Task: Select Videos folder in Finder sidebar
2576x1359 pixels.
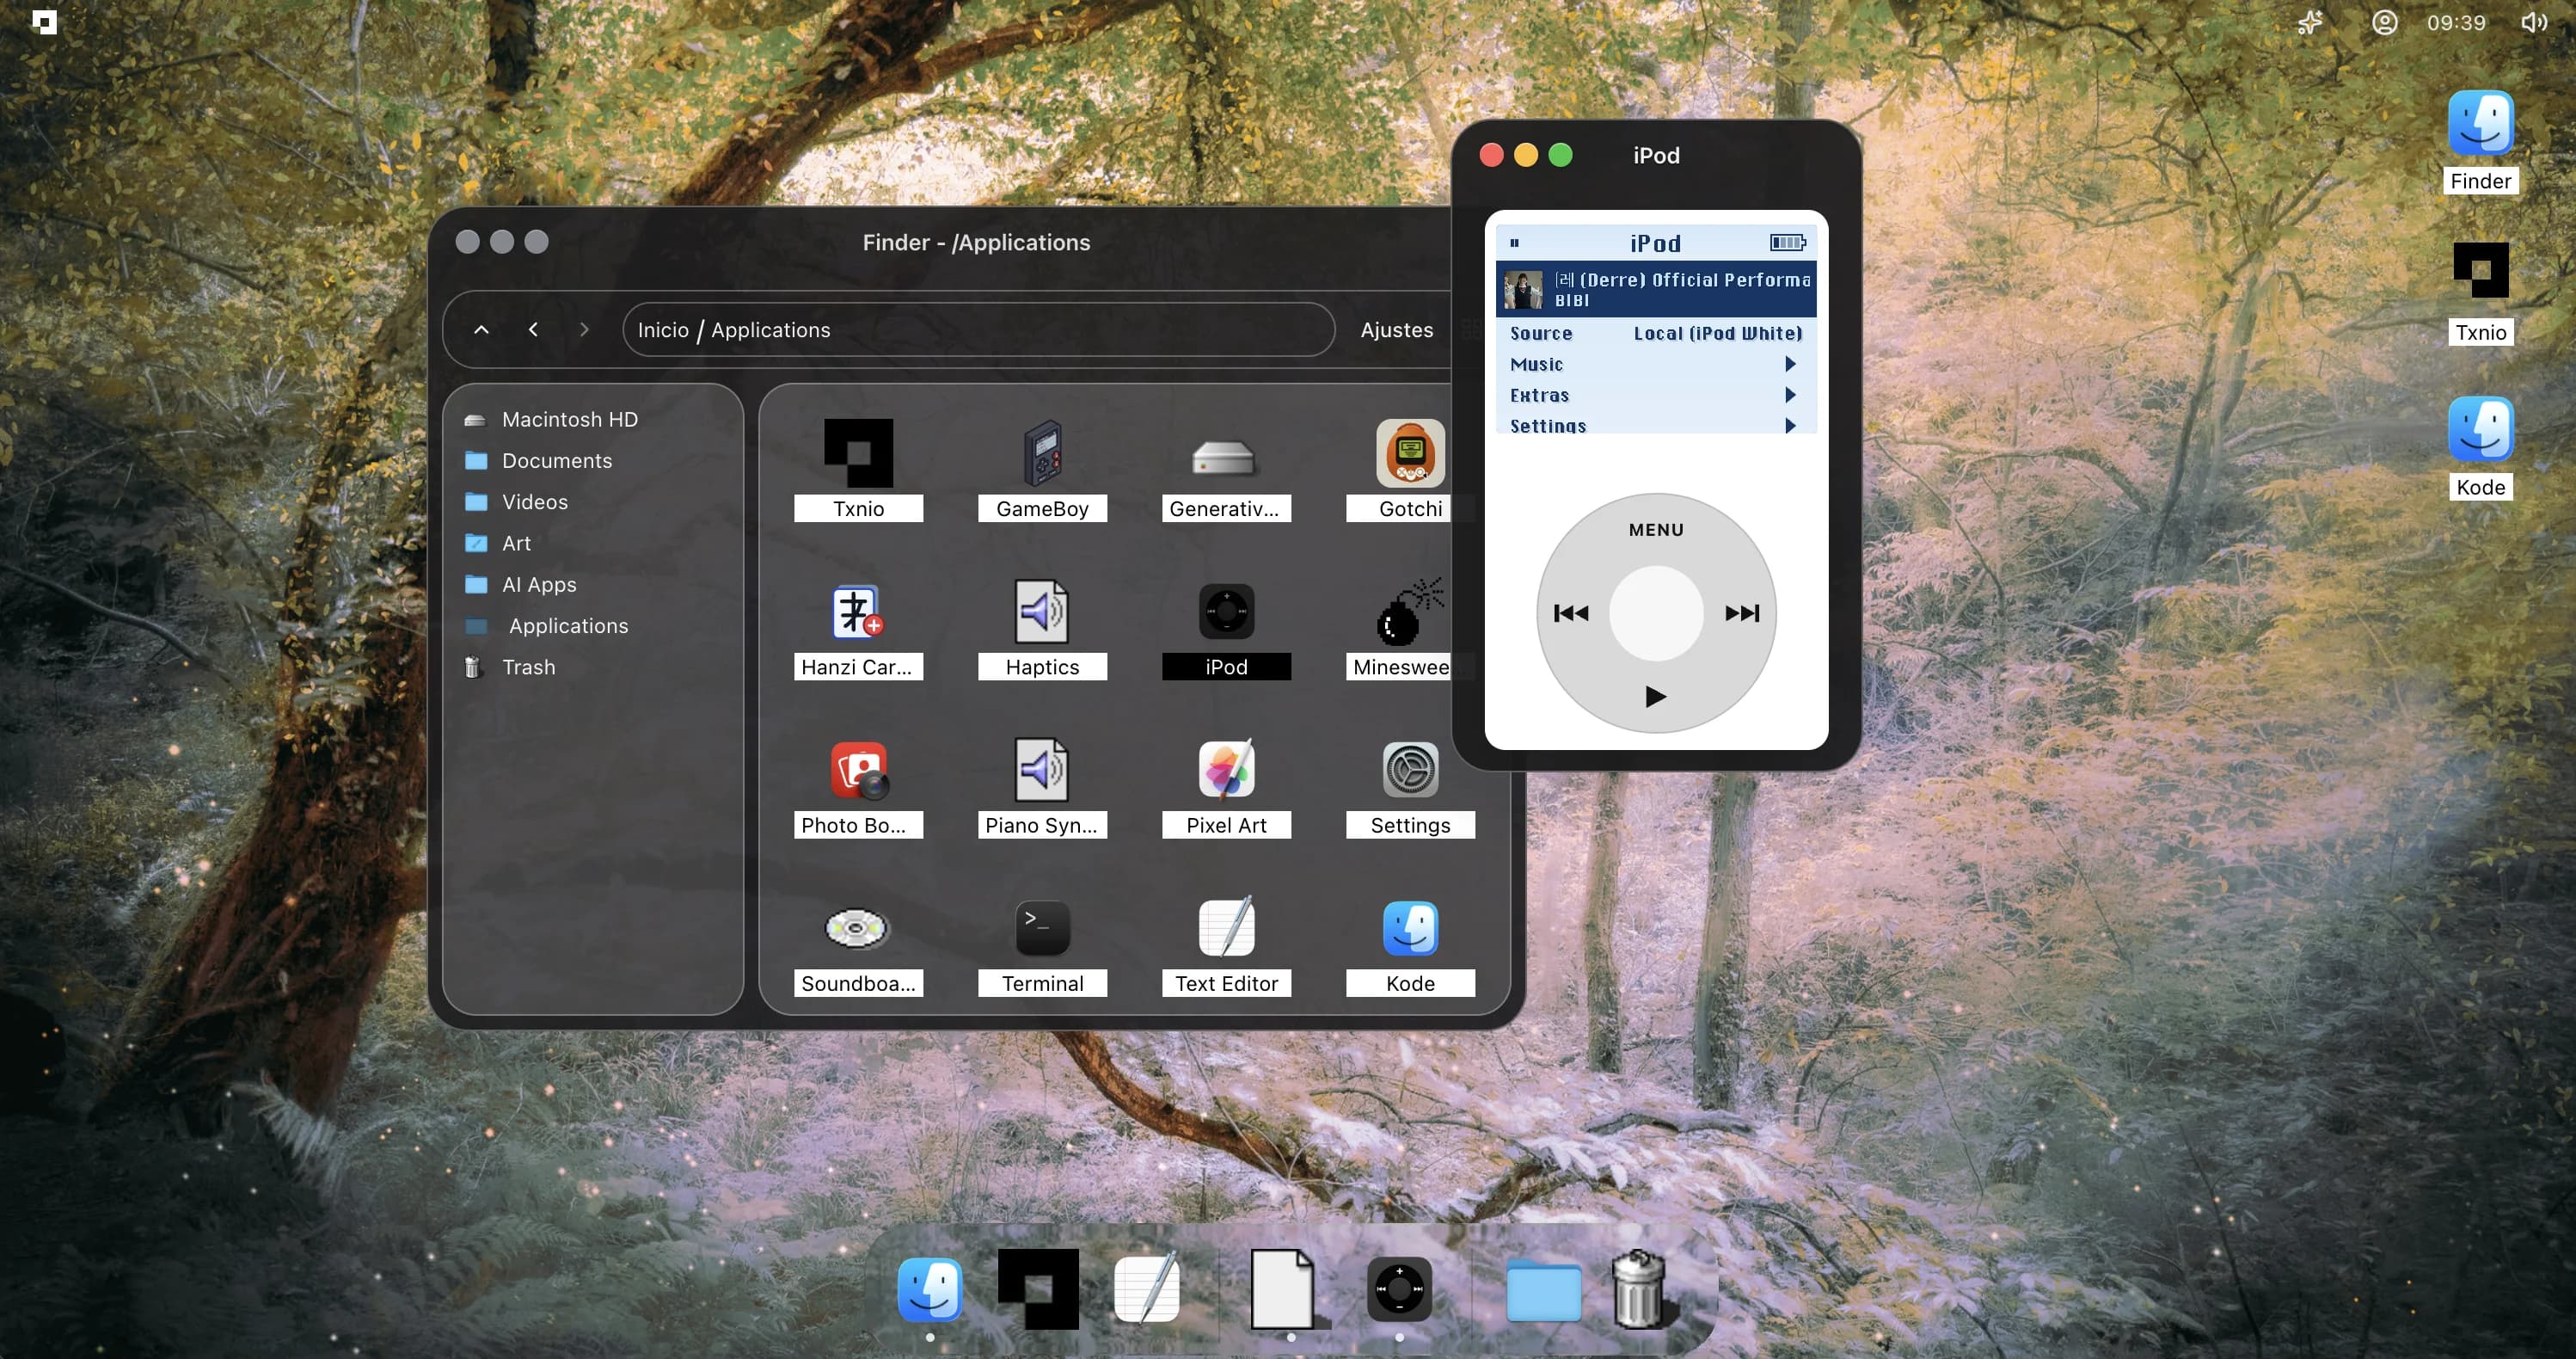Action: point(592,501)
